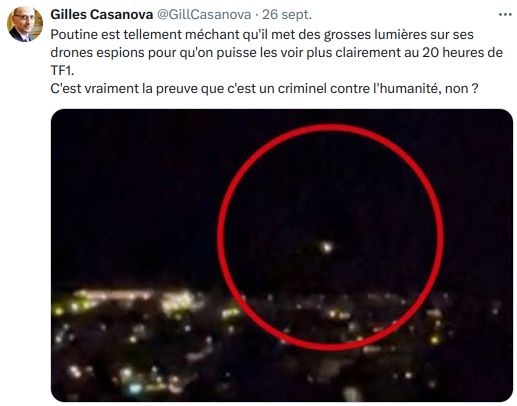Open the @GillCasanova handle

point(204,15)
